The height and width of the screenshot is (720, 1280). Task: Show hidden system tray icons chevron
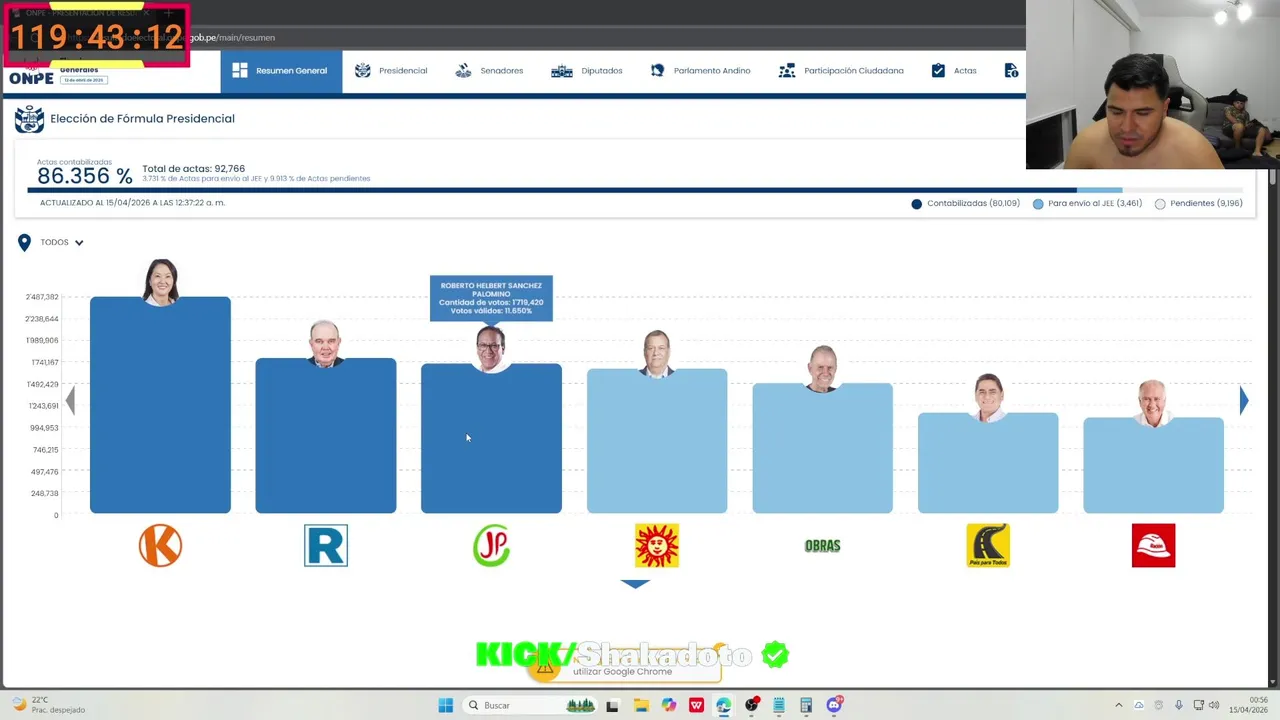pos(1119,705)
